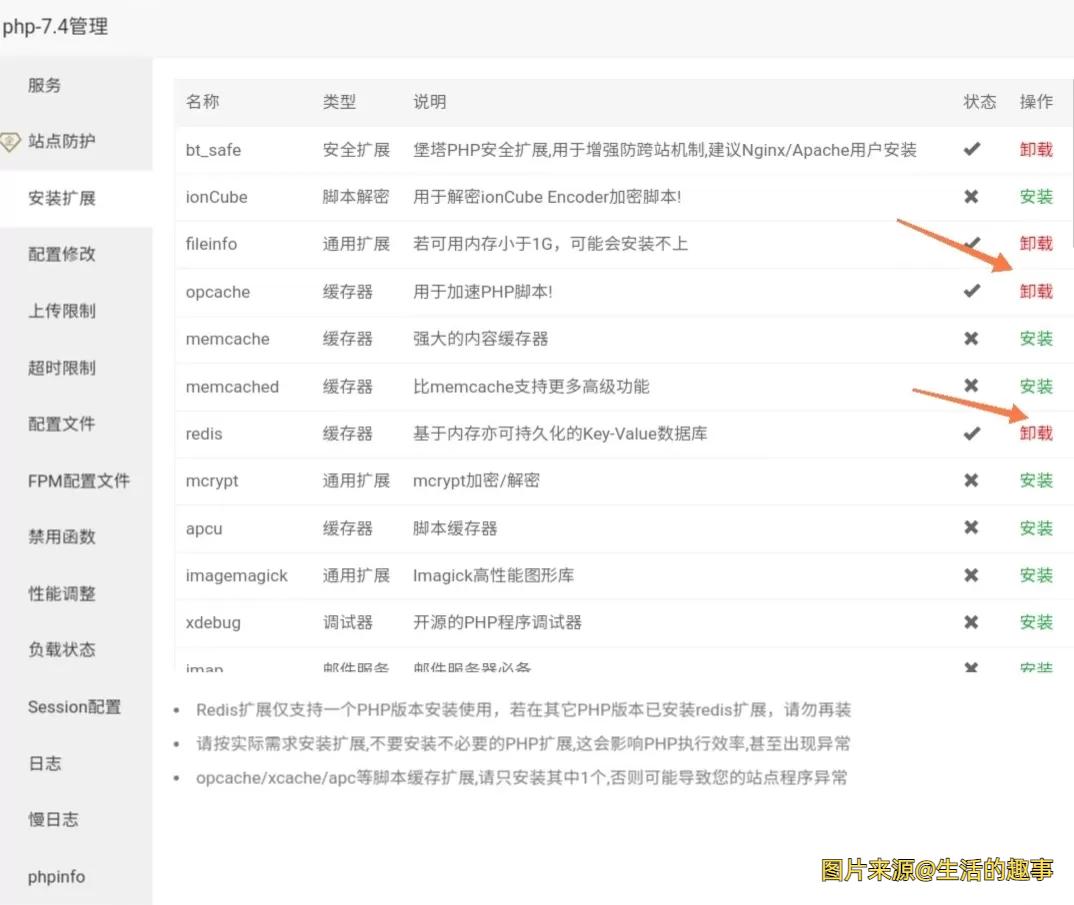Click the checkmark status icon for opcache

coord(971,291)
